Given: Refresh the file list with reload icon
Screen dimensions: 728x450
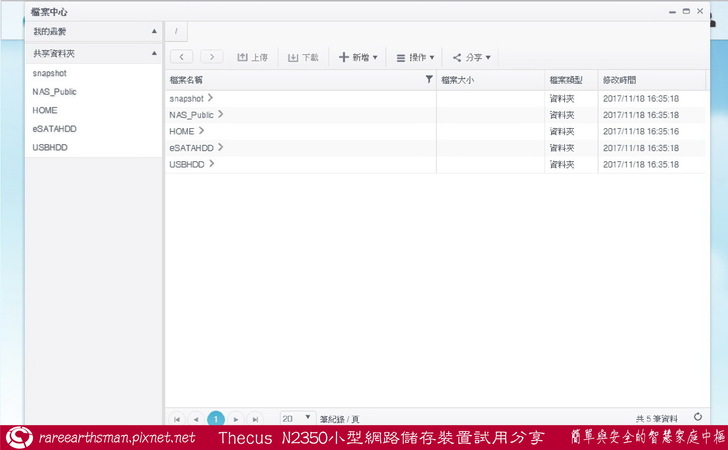Looking at the screenshot, I should pyautogui.click(x=697, y=418).
